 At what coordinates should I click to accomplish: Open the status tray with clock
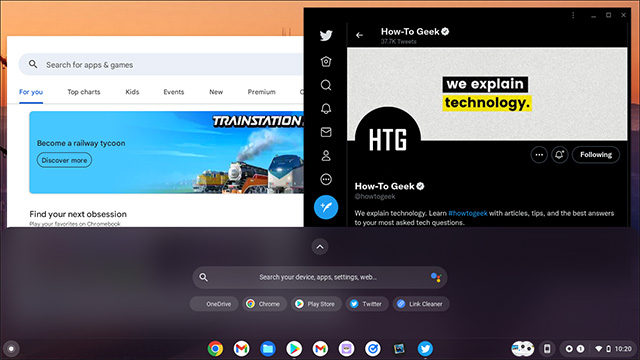[598, 349]
